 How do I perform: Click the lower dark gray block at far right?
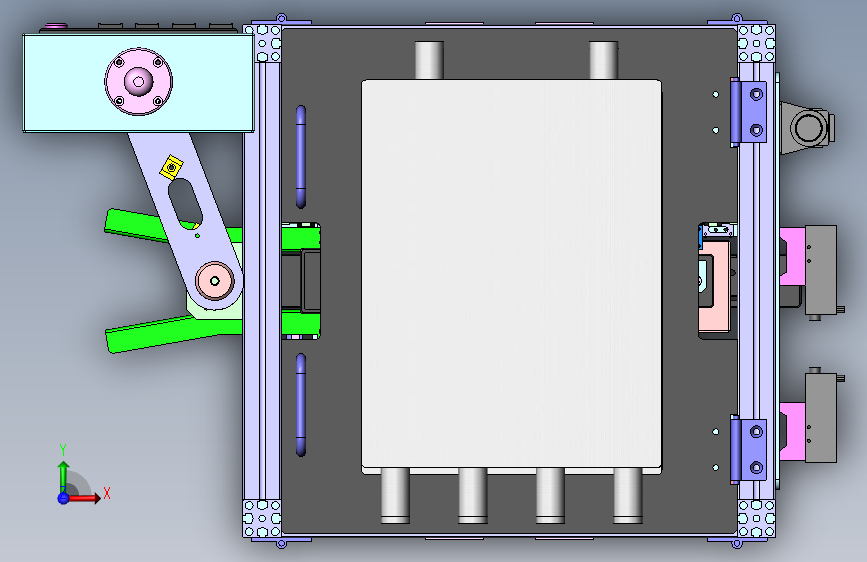point(821,418)
